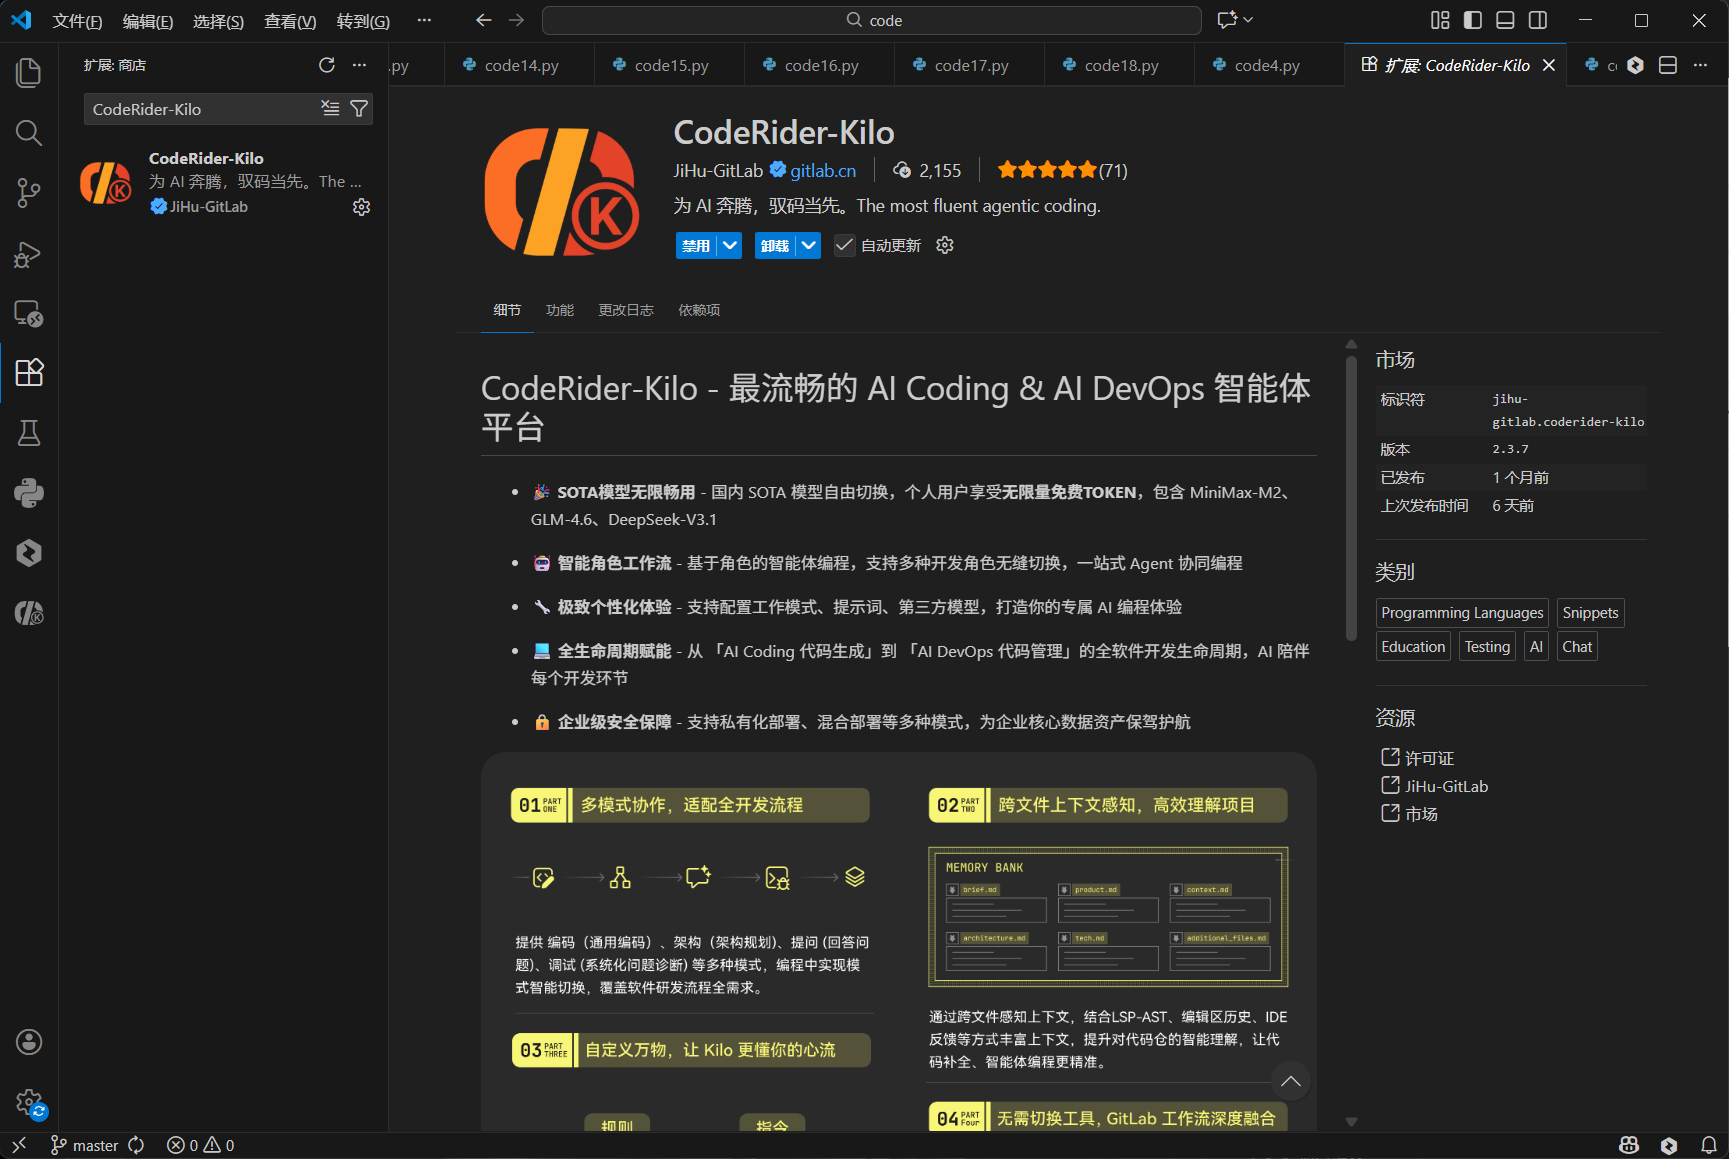Open remote window indicator in status bar
Screen dimensions: 1729x1159
(x=19, y=1145)
